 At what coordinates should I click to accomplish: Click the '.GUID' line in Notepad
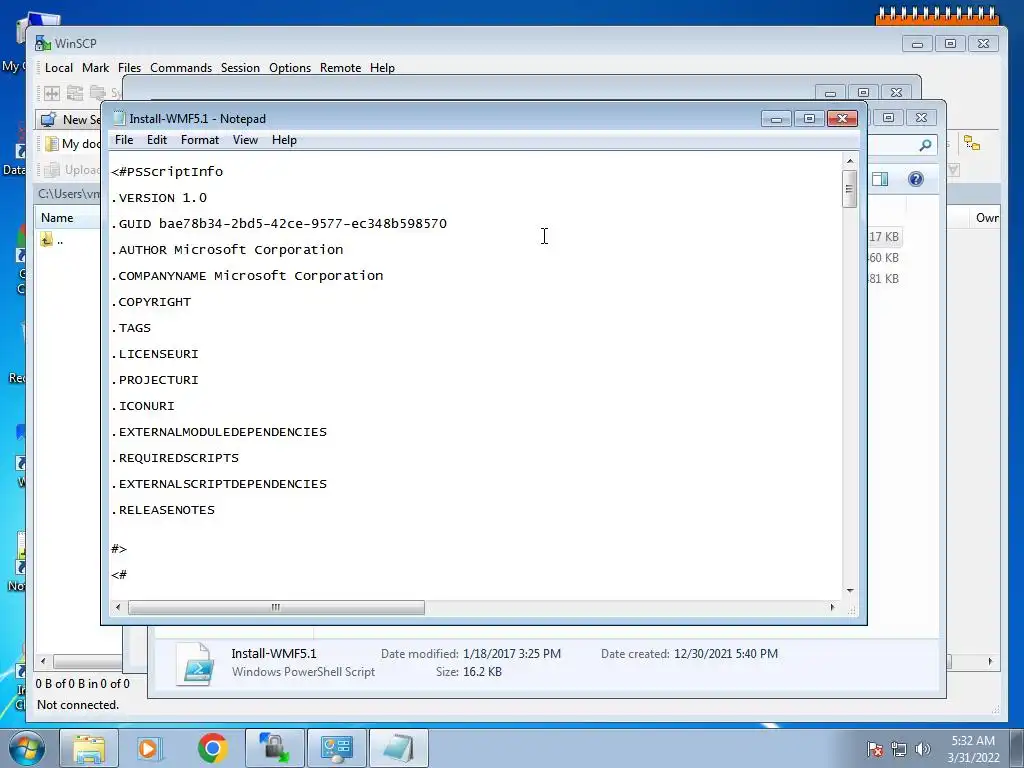(280, 224)
